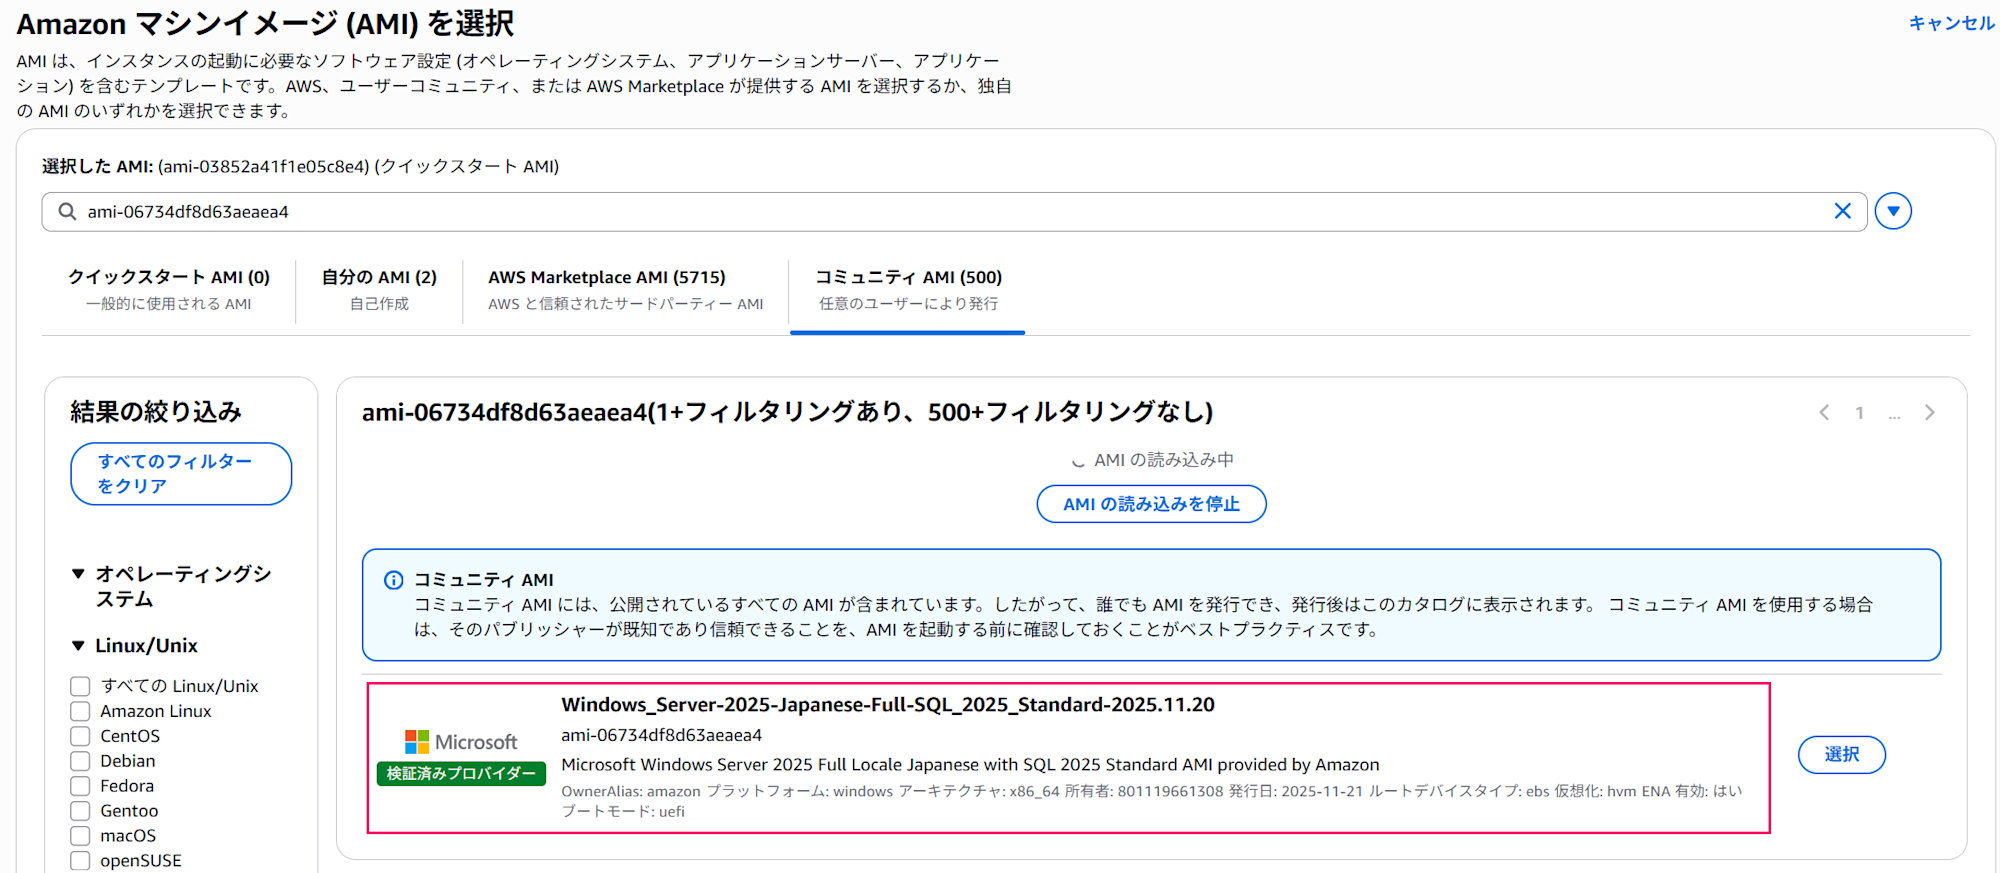Check the Amazon Linux checkbox
The image size is (2000, 873).
80,711
